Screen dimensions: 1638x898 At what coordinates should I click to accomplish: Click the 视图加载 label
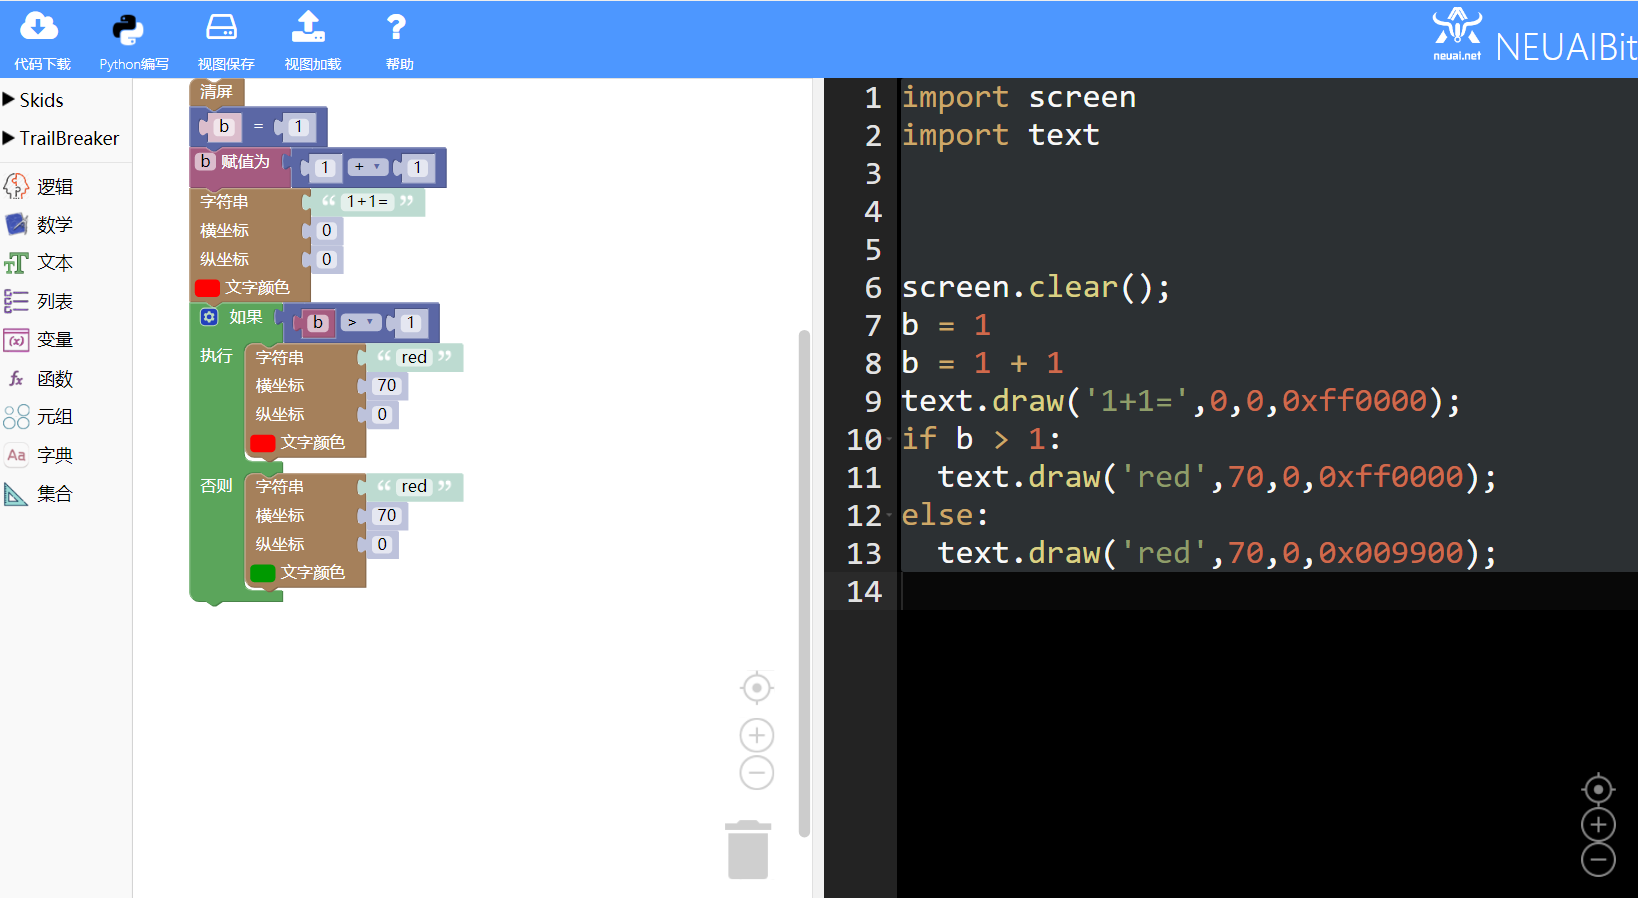(313, 64)
